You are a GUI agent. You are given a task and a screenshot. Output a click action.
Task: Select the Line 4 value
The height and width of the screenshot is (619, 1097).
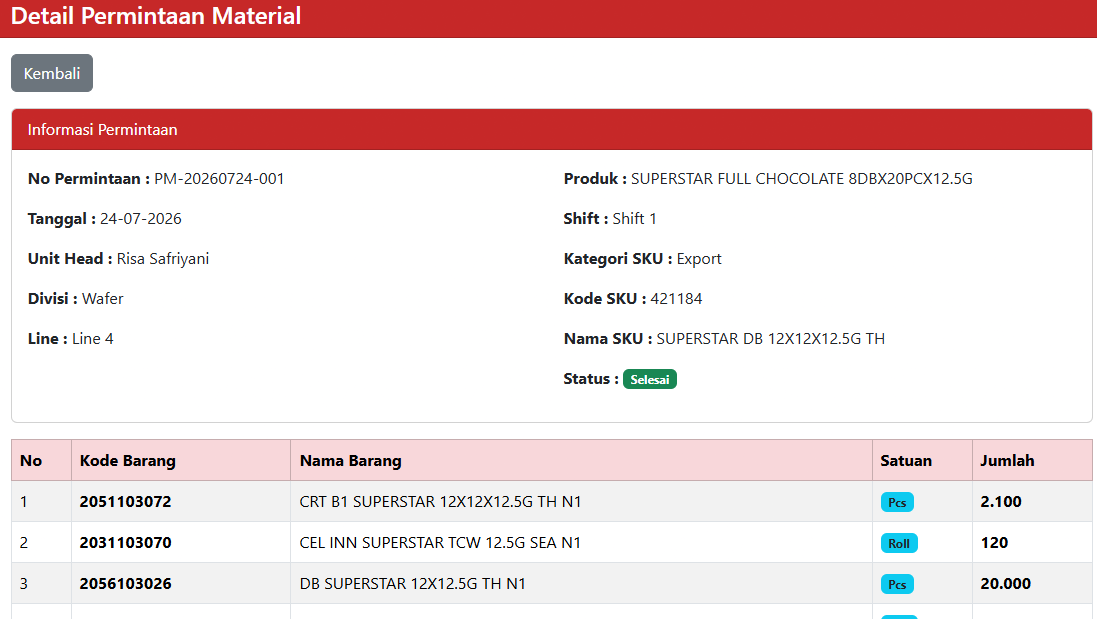coord(92,339)
